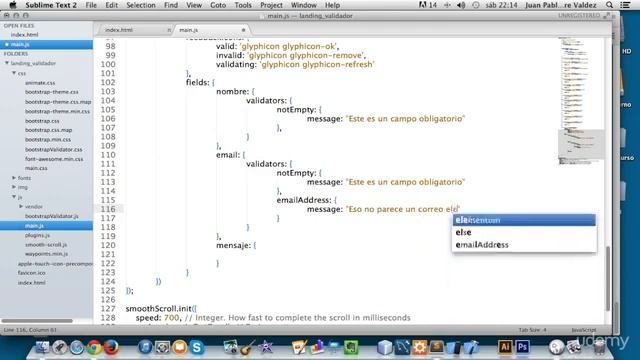640x360 pixels.
Task: Open Spotlight search in menu bar
Action: pyautogui.click(x=609, y=5)
